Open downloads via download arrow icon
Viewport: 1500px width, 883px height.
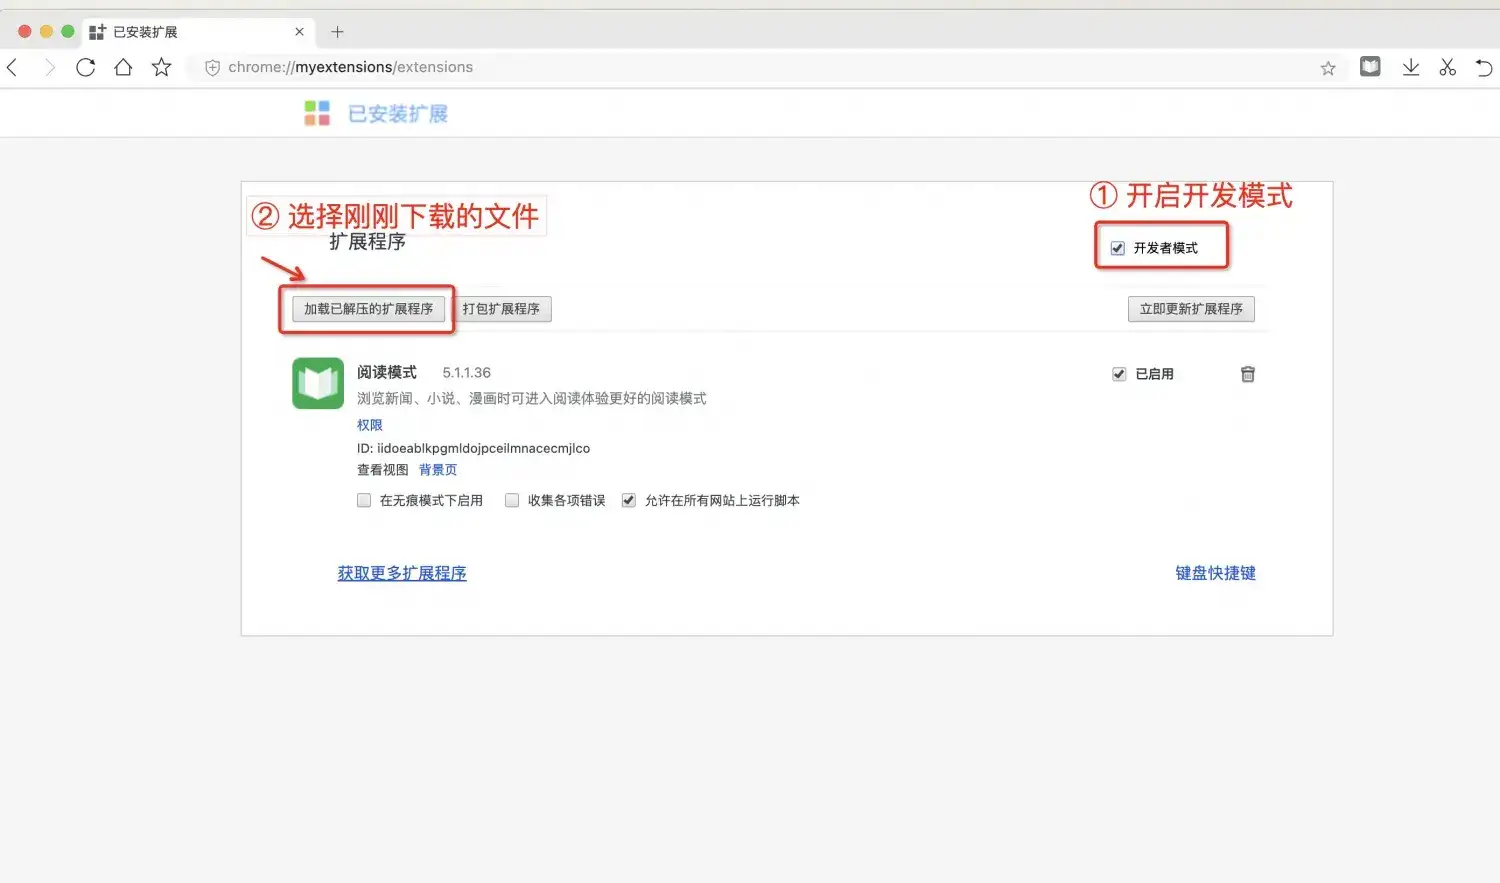pyautogui.click(x=1411, y=67)
